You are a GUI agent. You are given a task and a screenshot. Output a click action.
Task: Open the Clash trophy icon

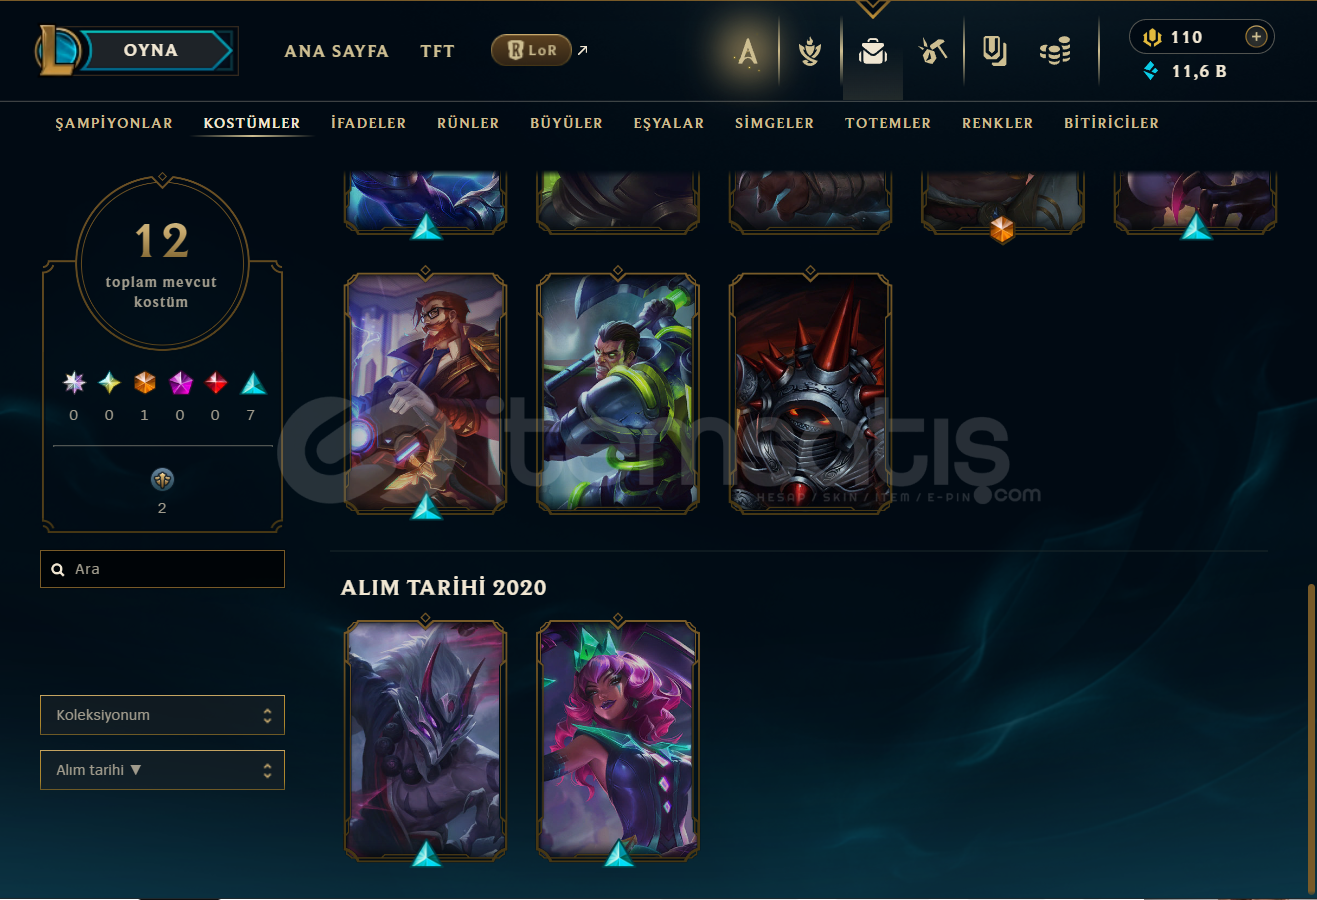click(x=810, y=51)
